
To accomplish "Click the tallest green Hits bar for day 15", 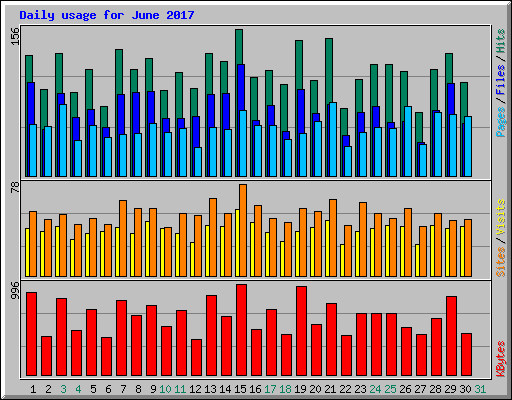I will tap(239, 47).
